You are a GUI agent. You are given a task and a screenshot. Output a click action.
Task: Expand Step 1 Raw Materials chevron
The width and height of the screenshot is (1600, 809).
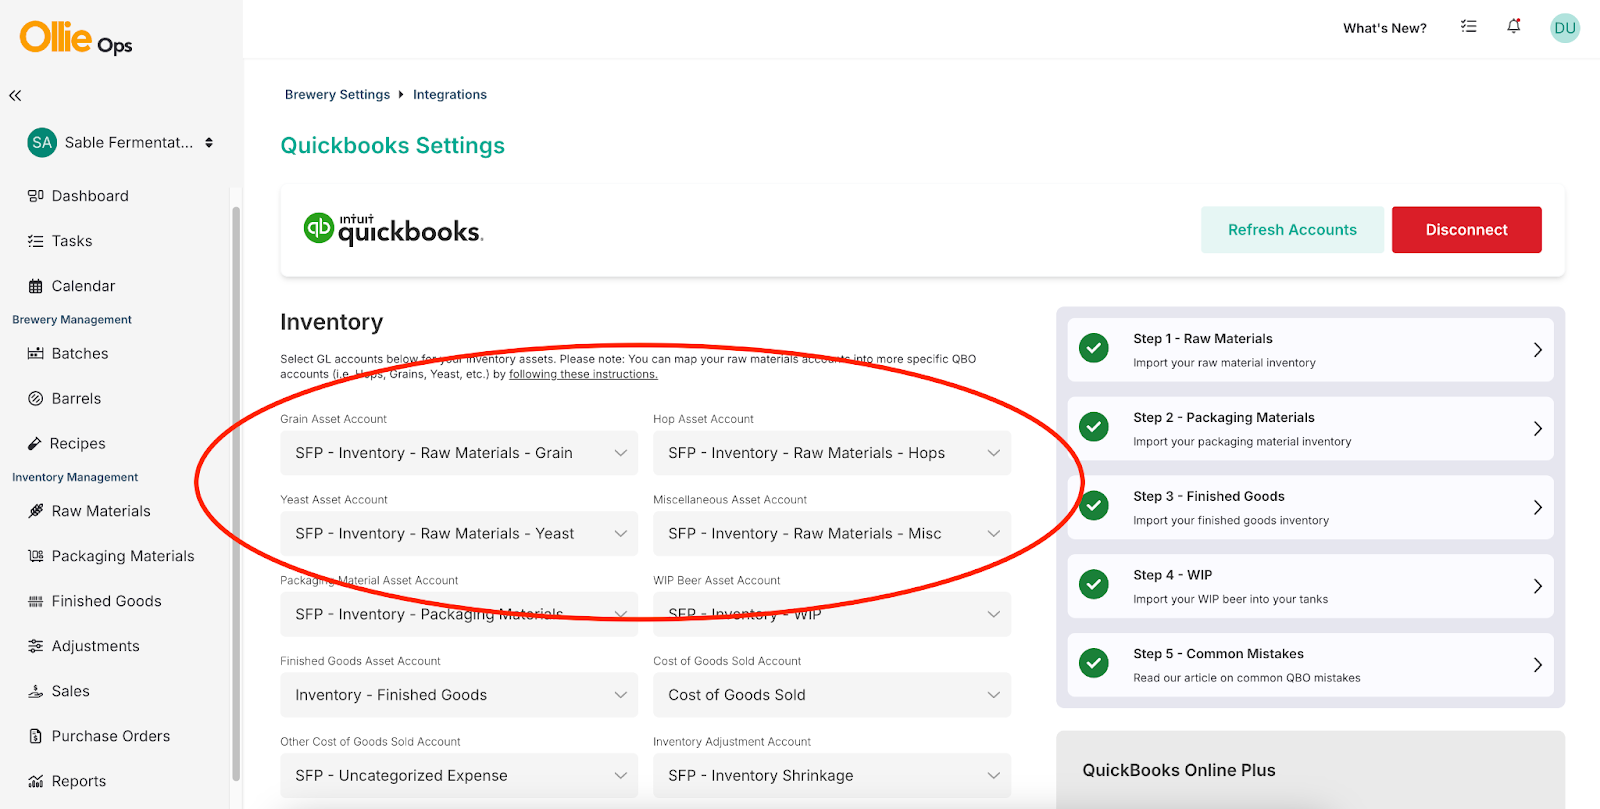(1538, 350)
